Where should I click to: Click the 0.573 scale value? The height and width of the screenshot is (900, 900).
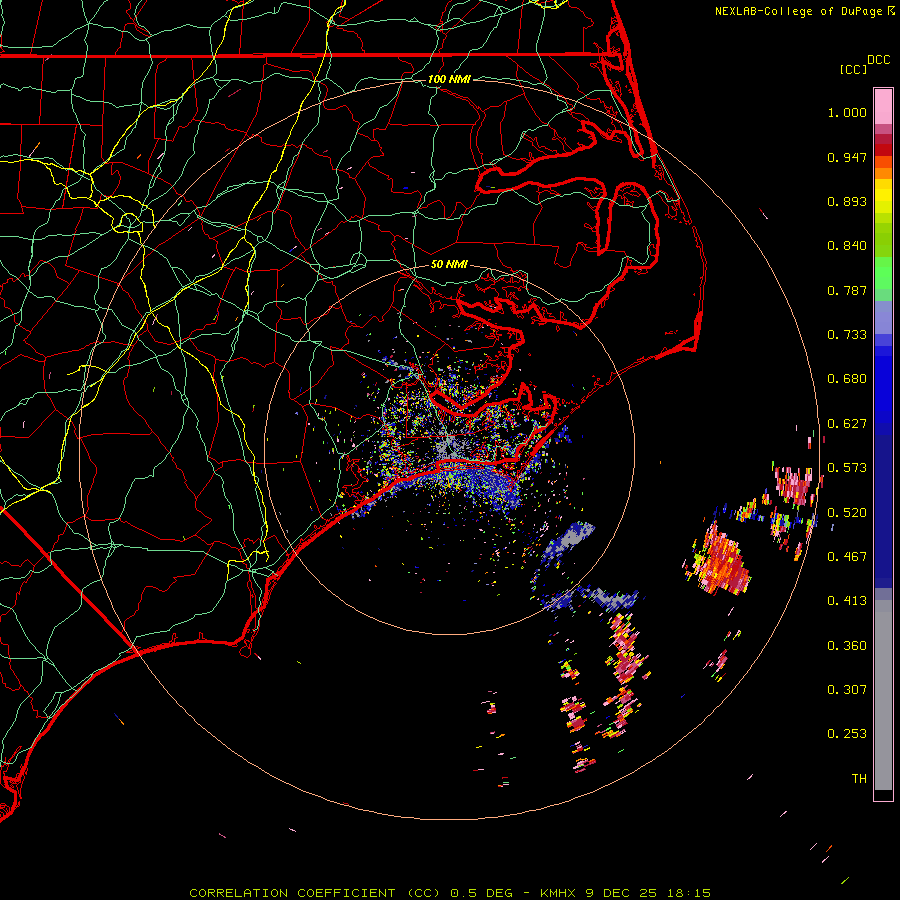[847, 468]
